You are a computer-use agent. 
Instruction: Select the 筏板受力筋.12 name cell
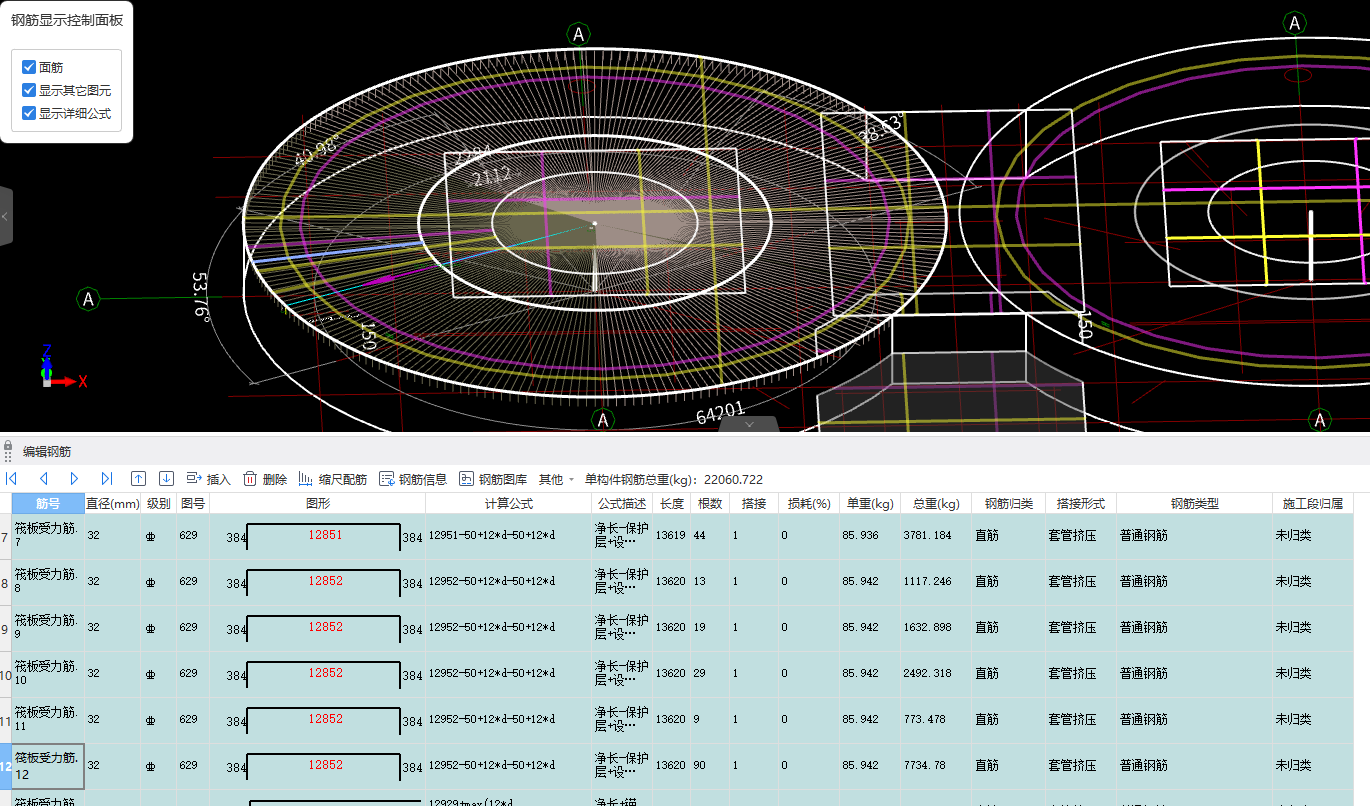click(48, 766)
